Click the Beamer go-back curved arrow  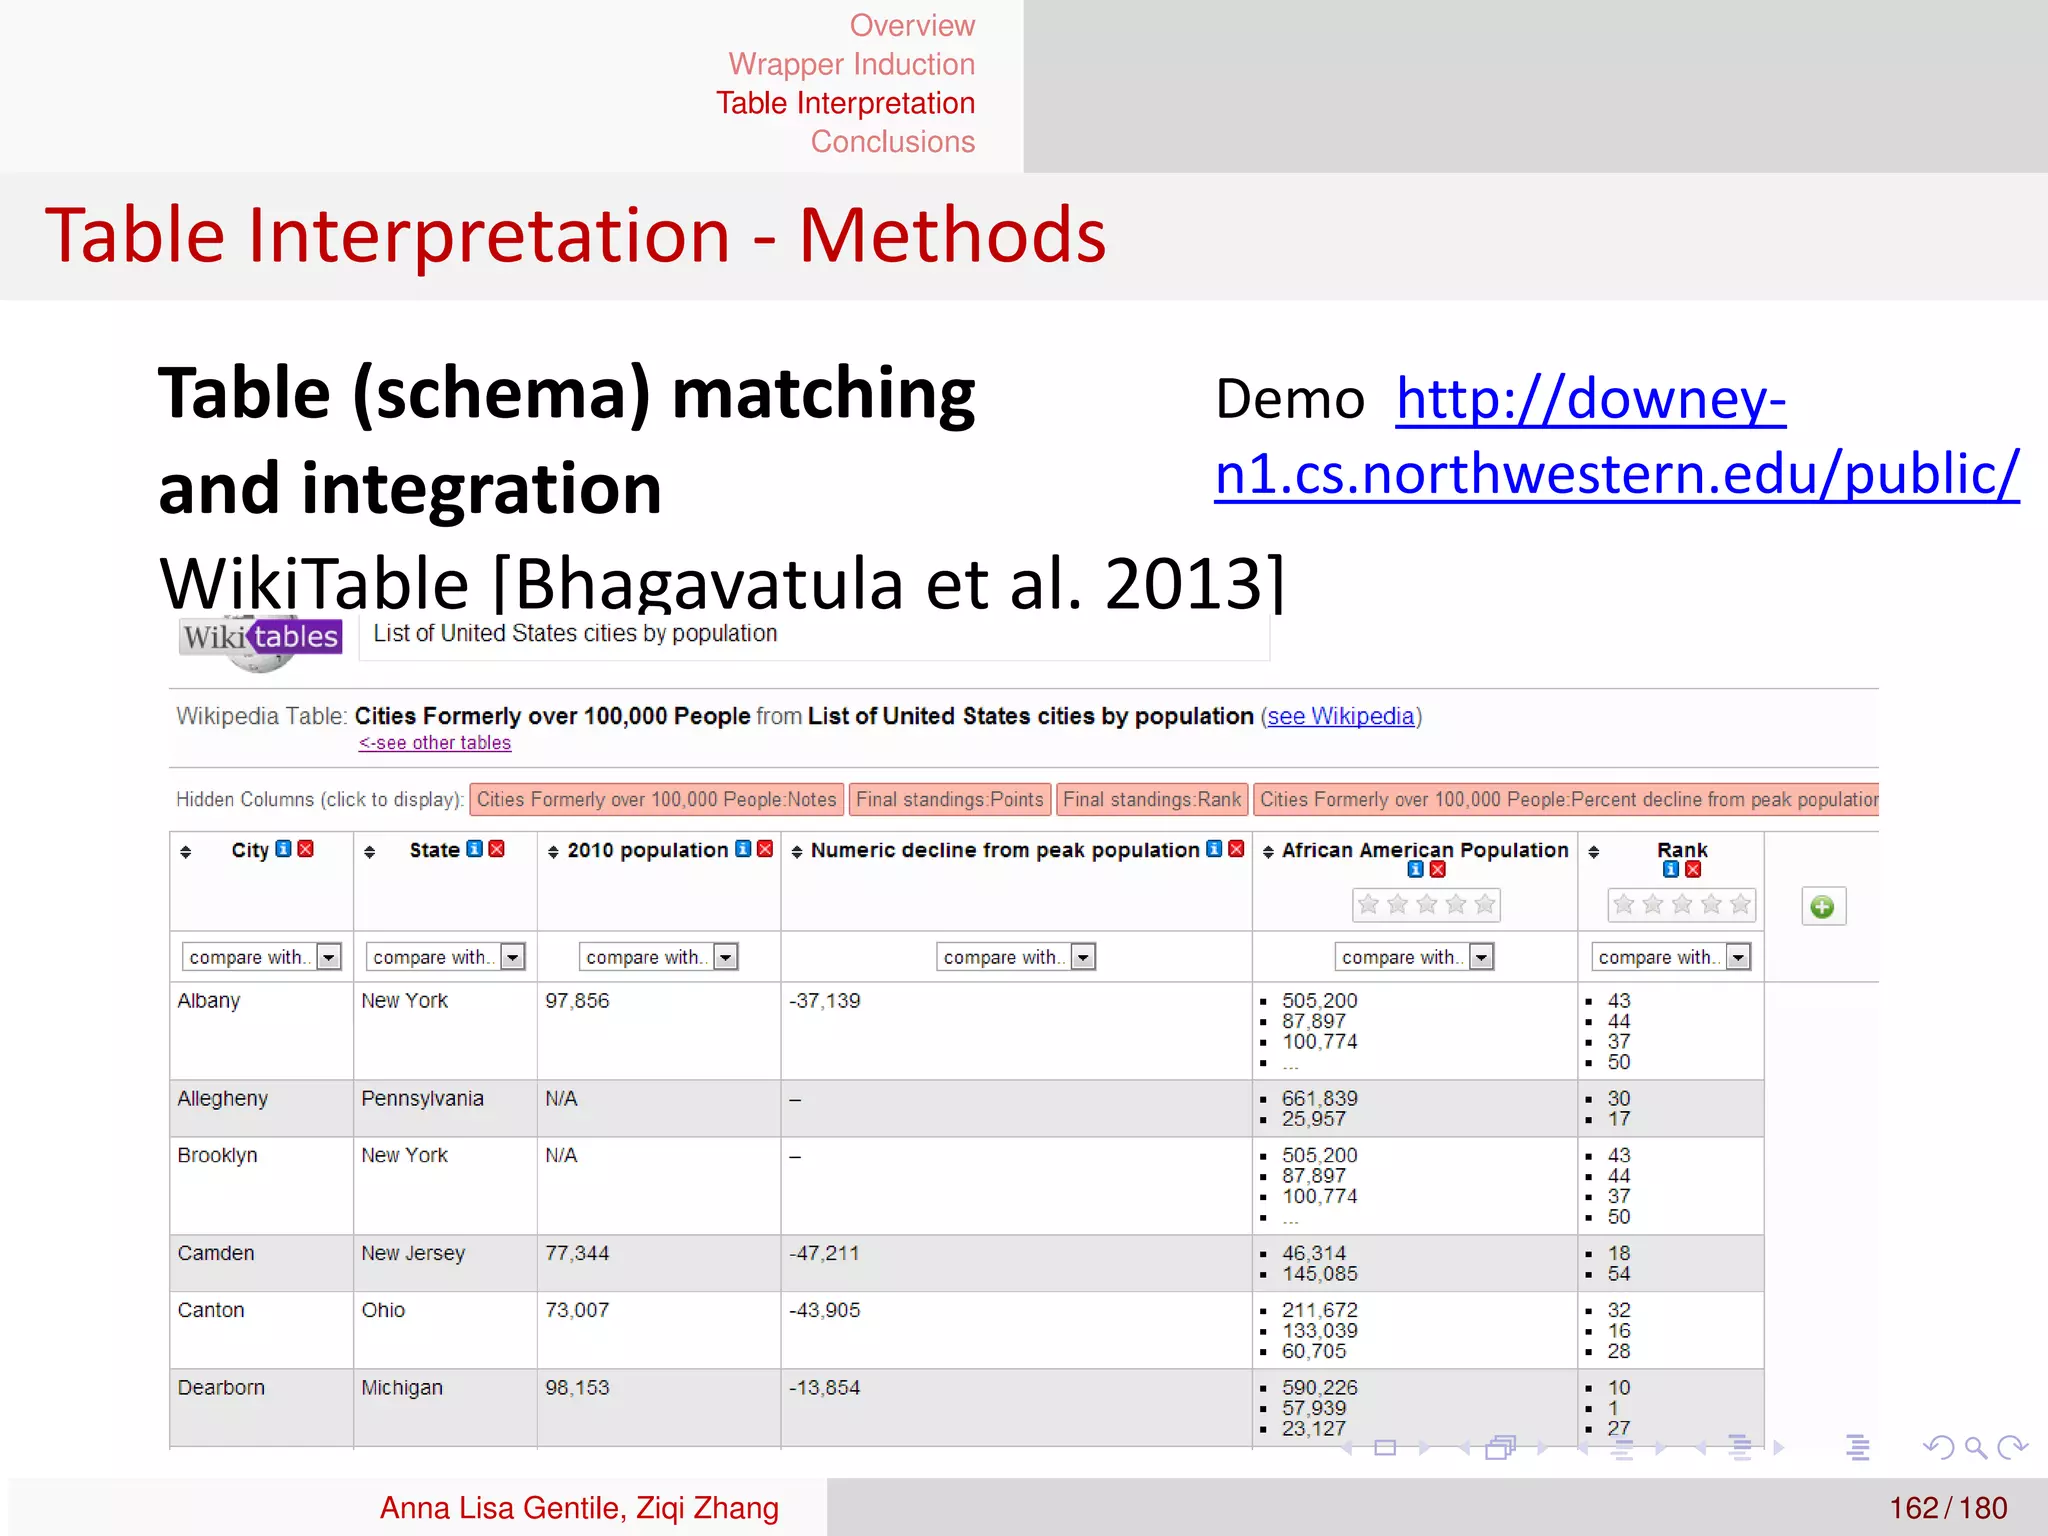(1938, 1448)
